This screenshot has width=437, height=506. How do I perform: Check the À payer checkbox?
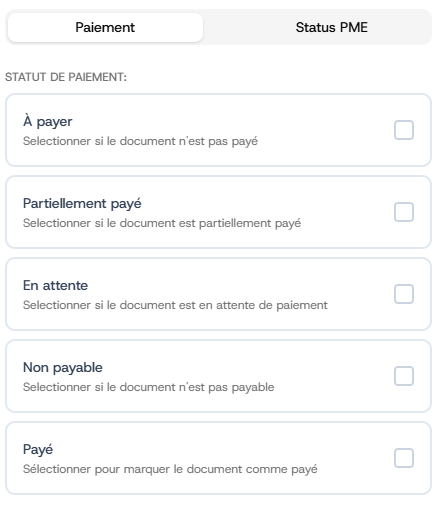[404, 130]
